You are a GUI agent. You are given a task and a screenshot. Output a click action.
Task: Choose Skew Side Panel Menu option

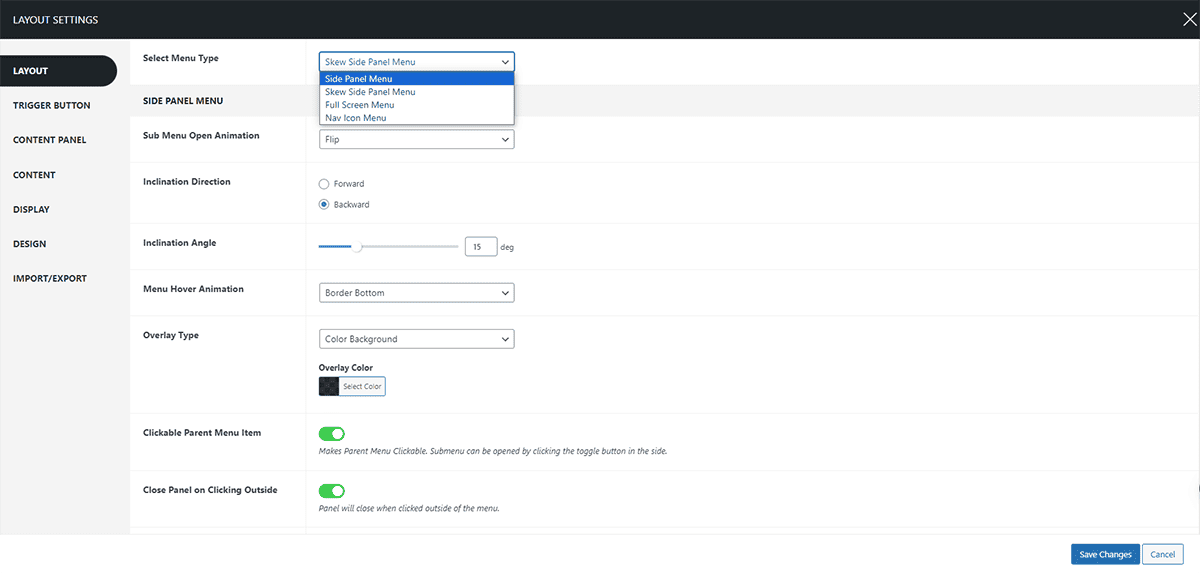click(416, 92)
